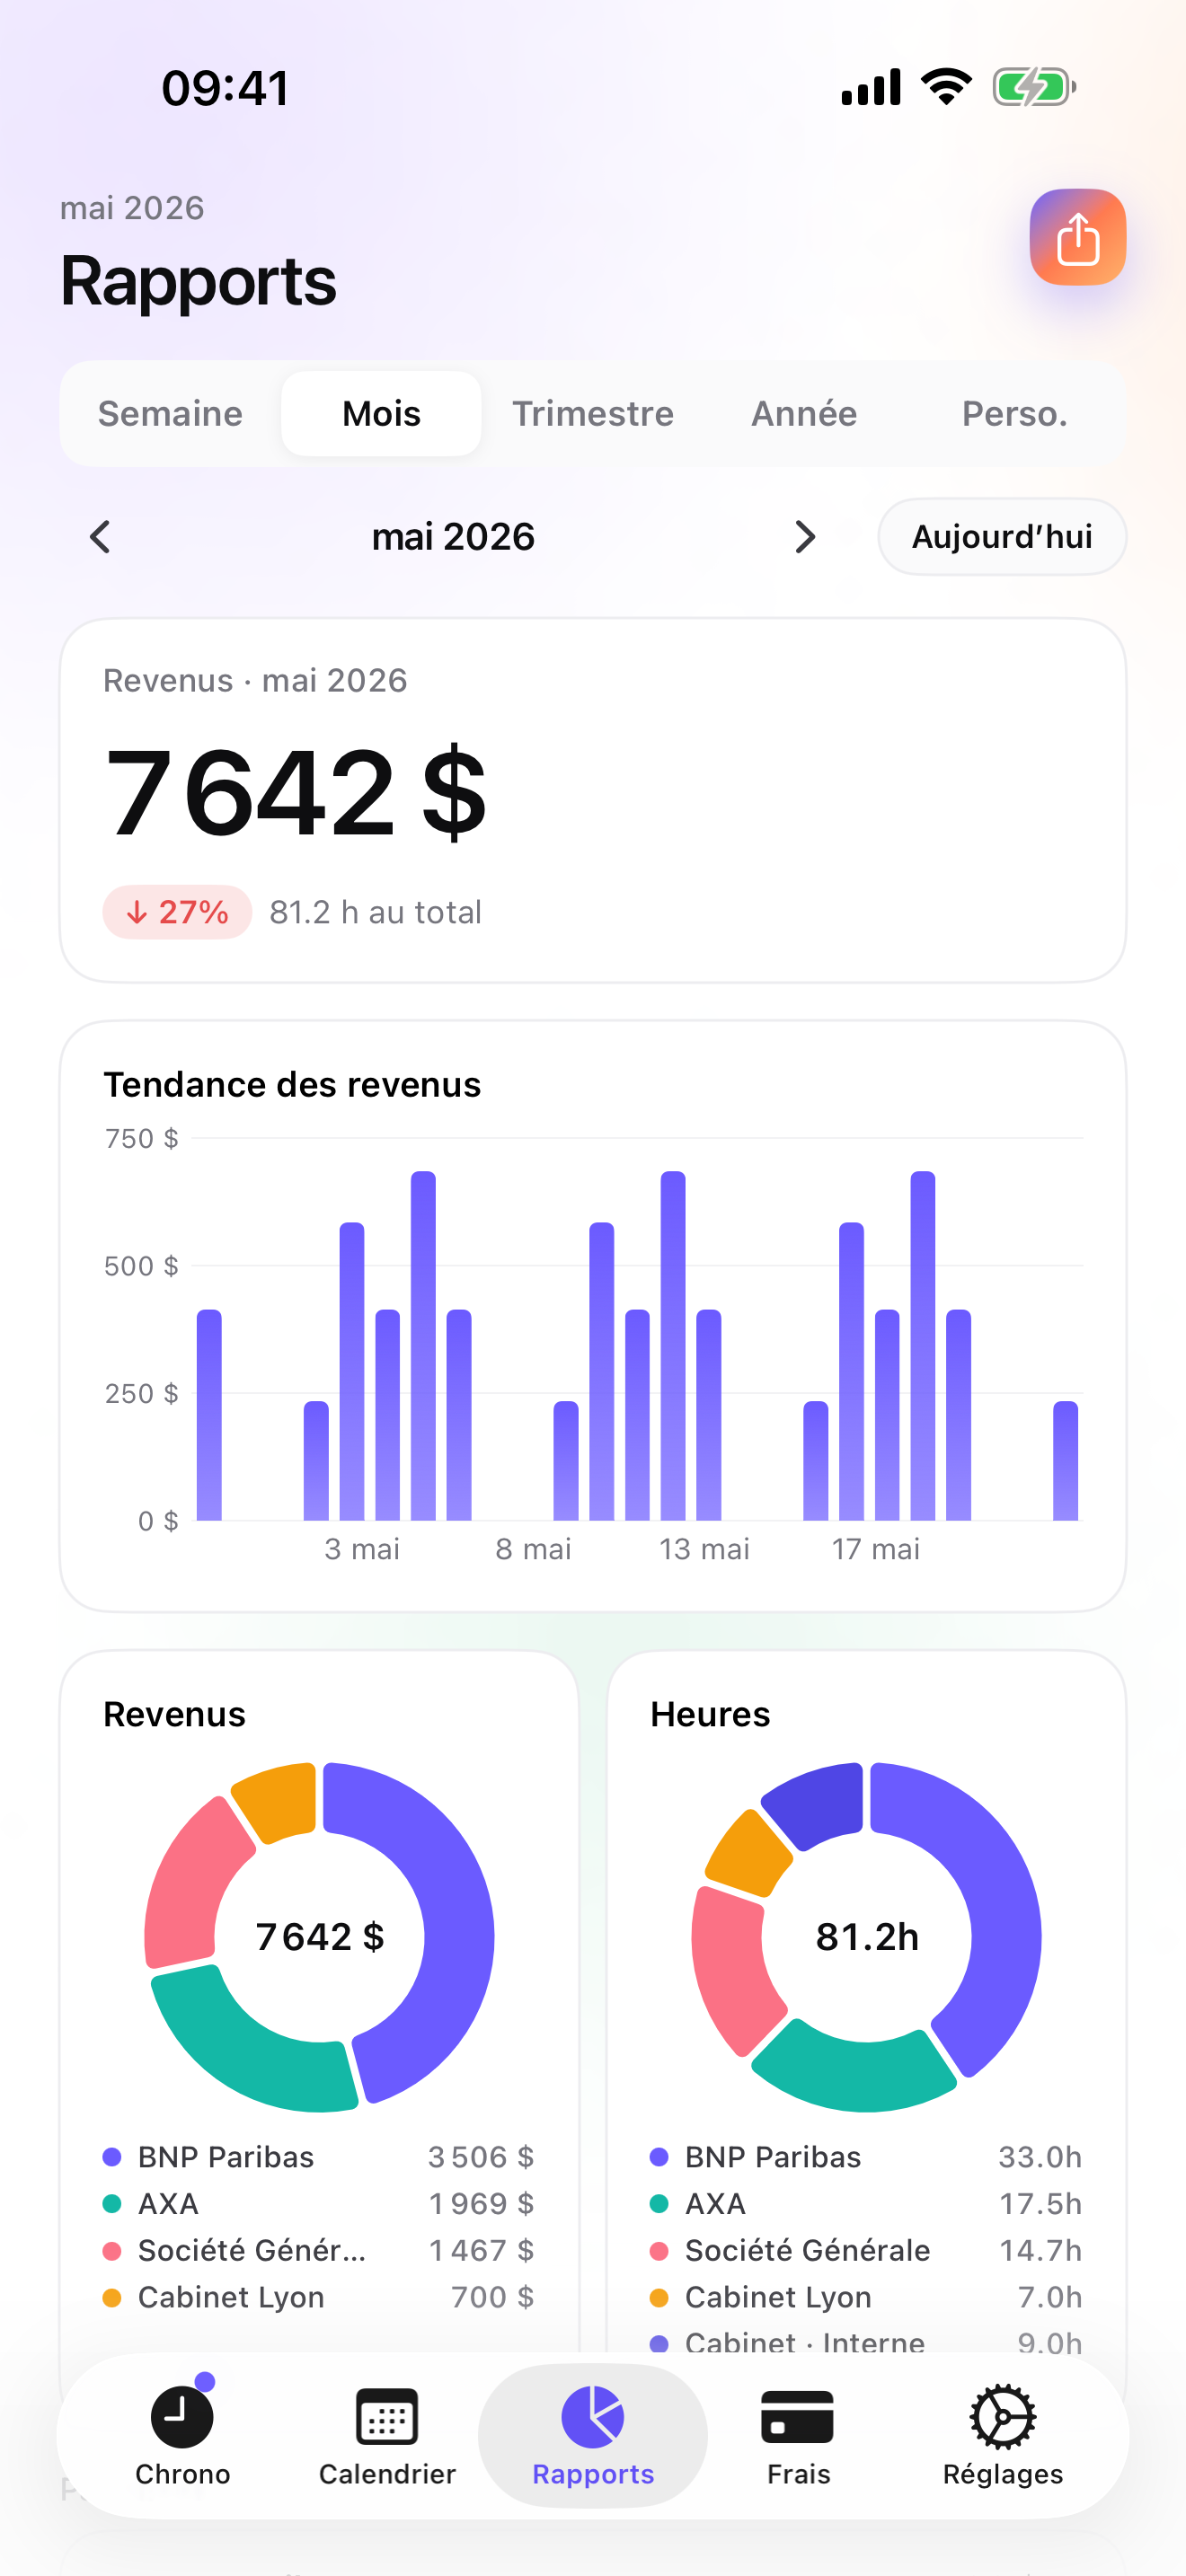Go to next month chevron

tap(805, 537)
